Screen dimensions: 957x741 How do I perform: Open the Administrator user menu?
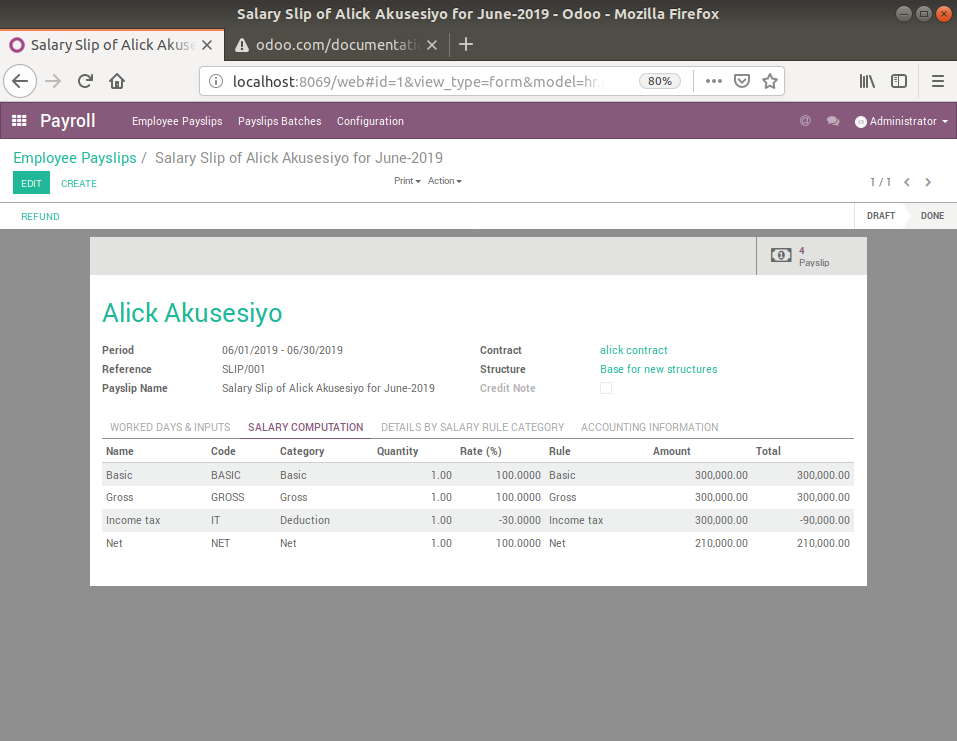[901, 121]
